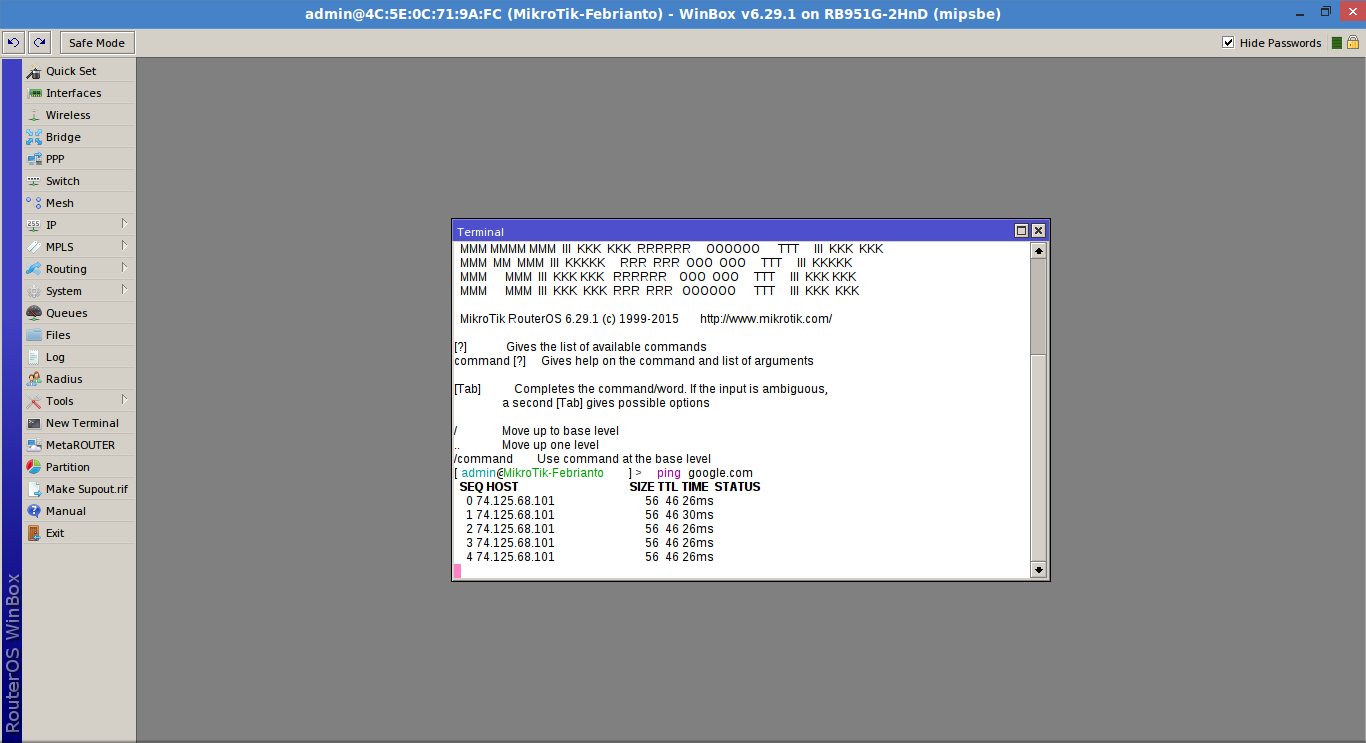Toggle Safe Mode button
This screenshot has height=743, width=1366.
tap(97, 43)
